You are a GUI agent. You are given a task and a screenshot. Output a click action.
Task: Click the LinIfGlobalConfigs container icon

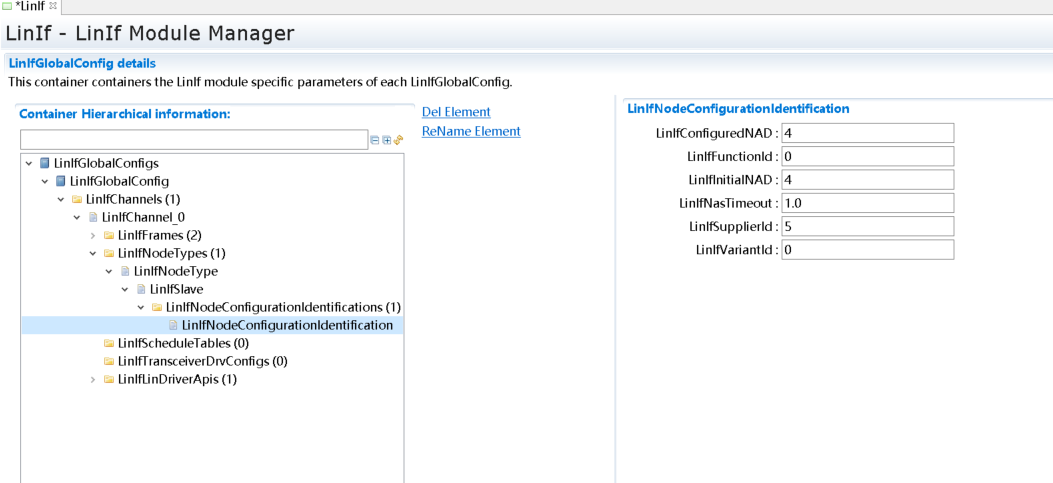point(44,163)
